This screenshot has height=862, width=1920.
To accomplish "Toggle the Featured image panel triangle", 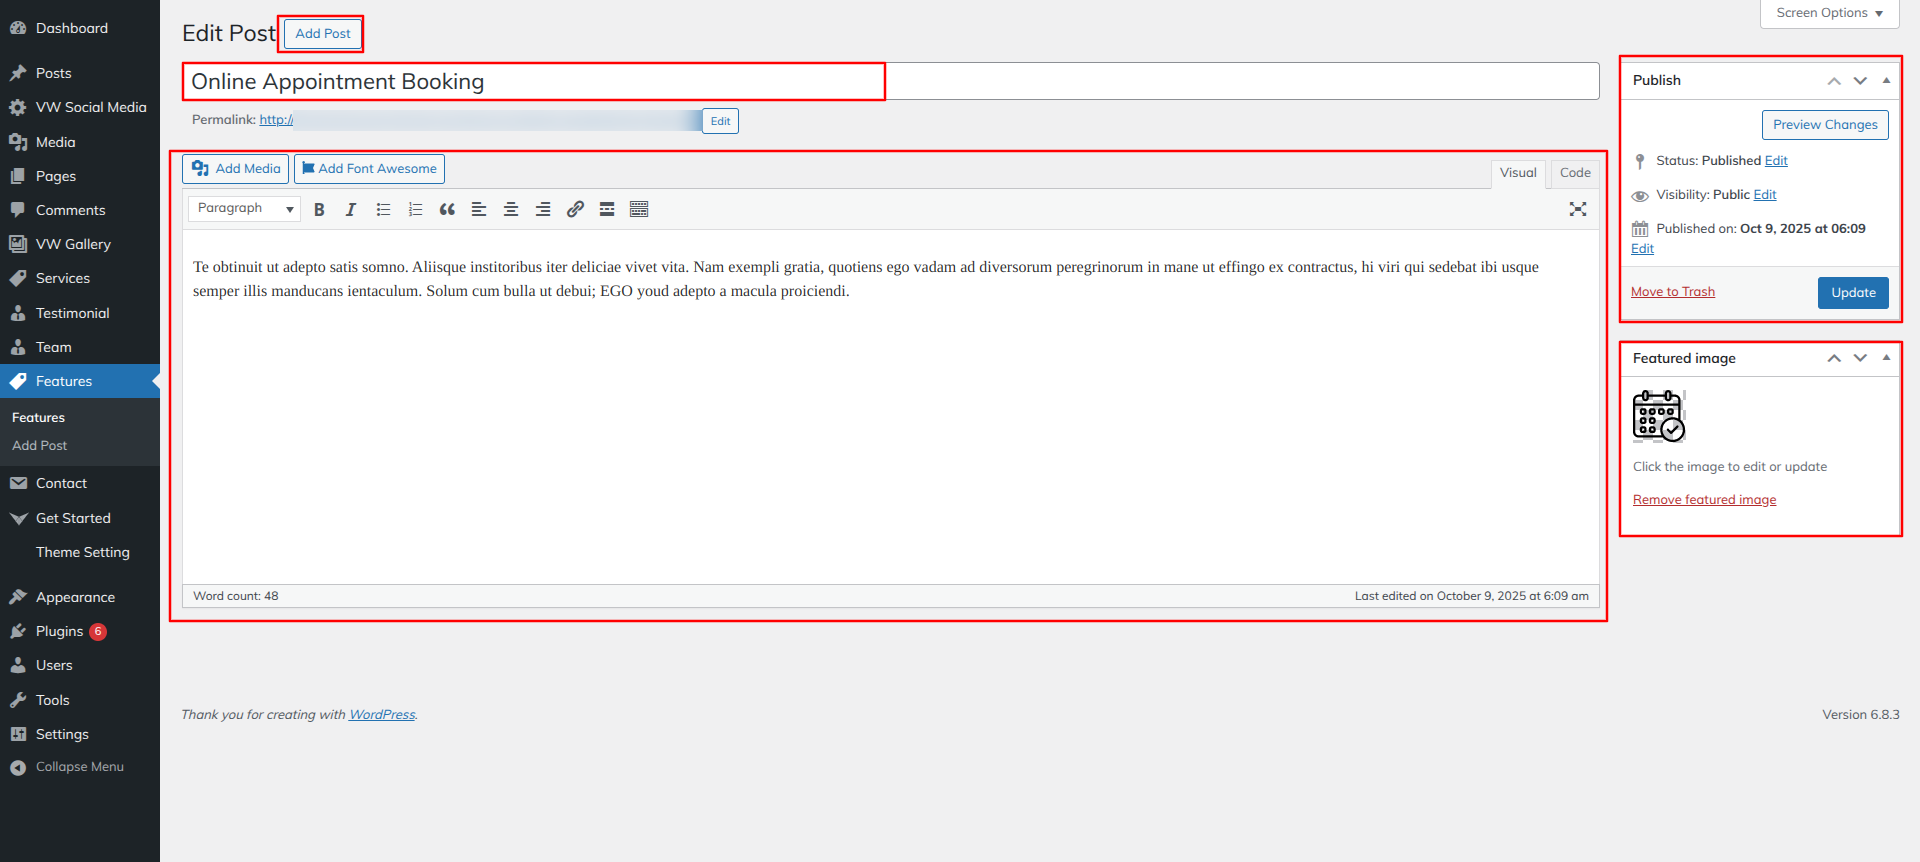I will coord(1886,358).
